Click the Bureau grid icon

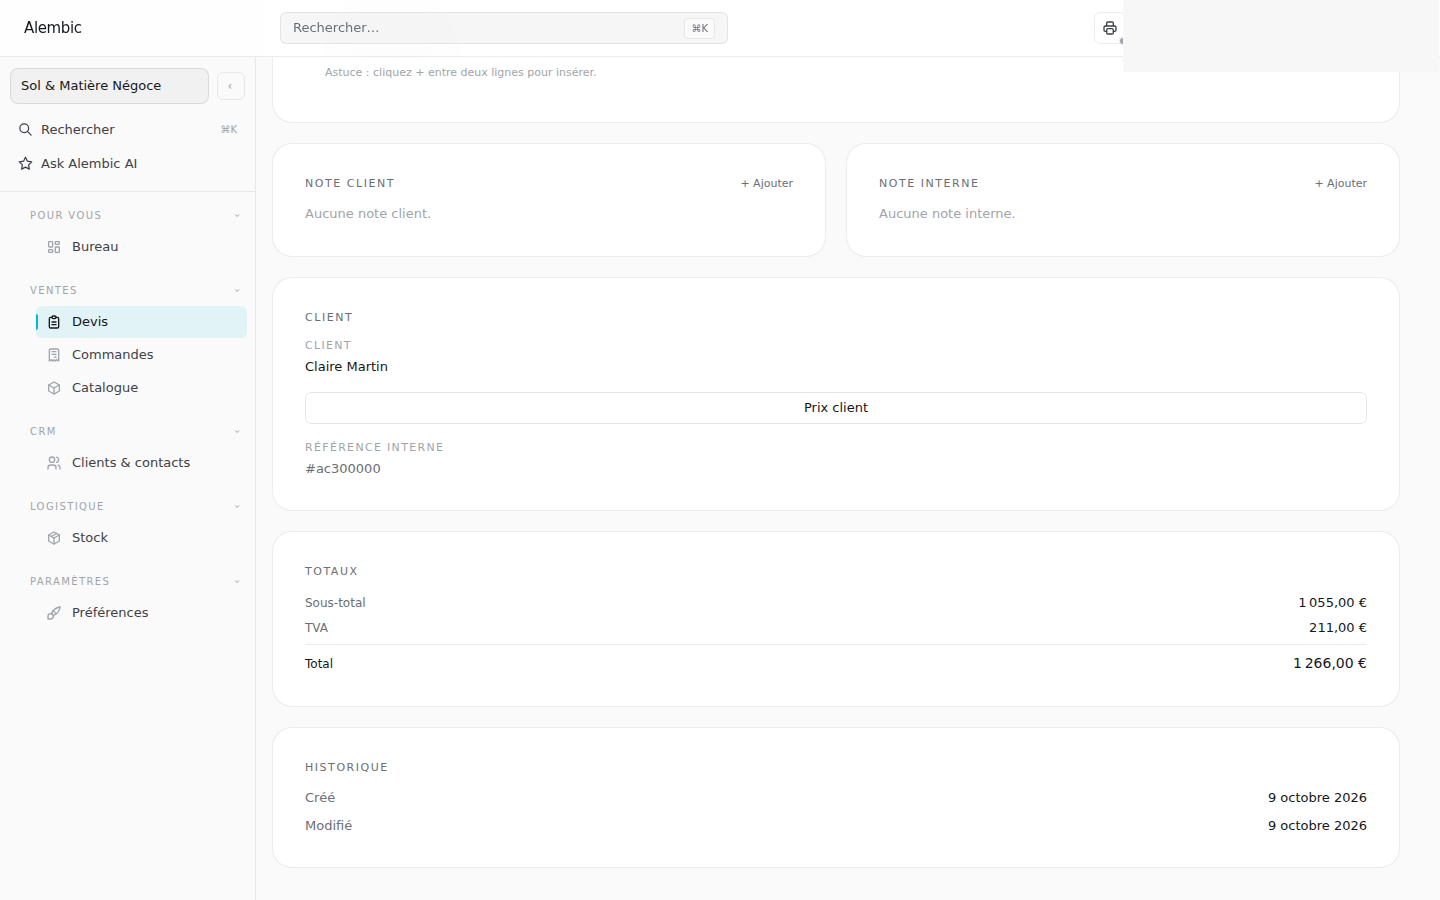point(54,247)
